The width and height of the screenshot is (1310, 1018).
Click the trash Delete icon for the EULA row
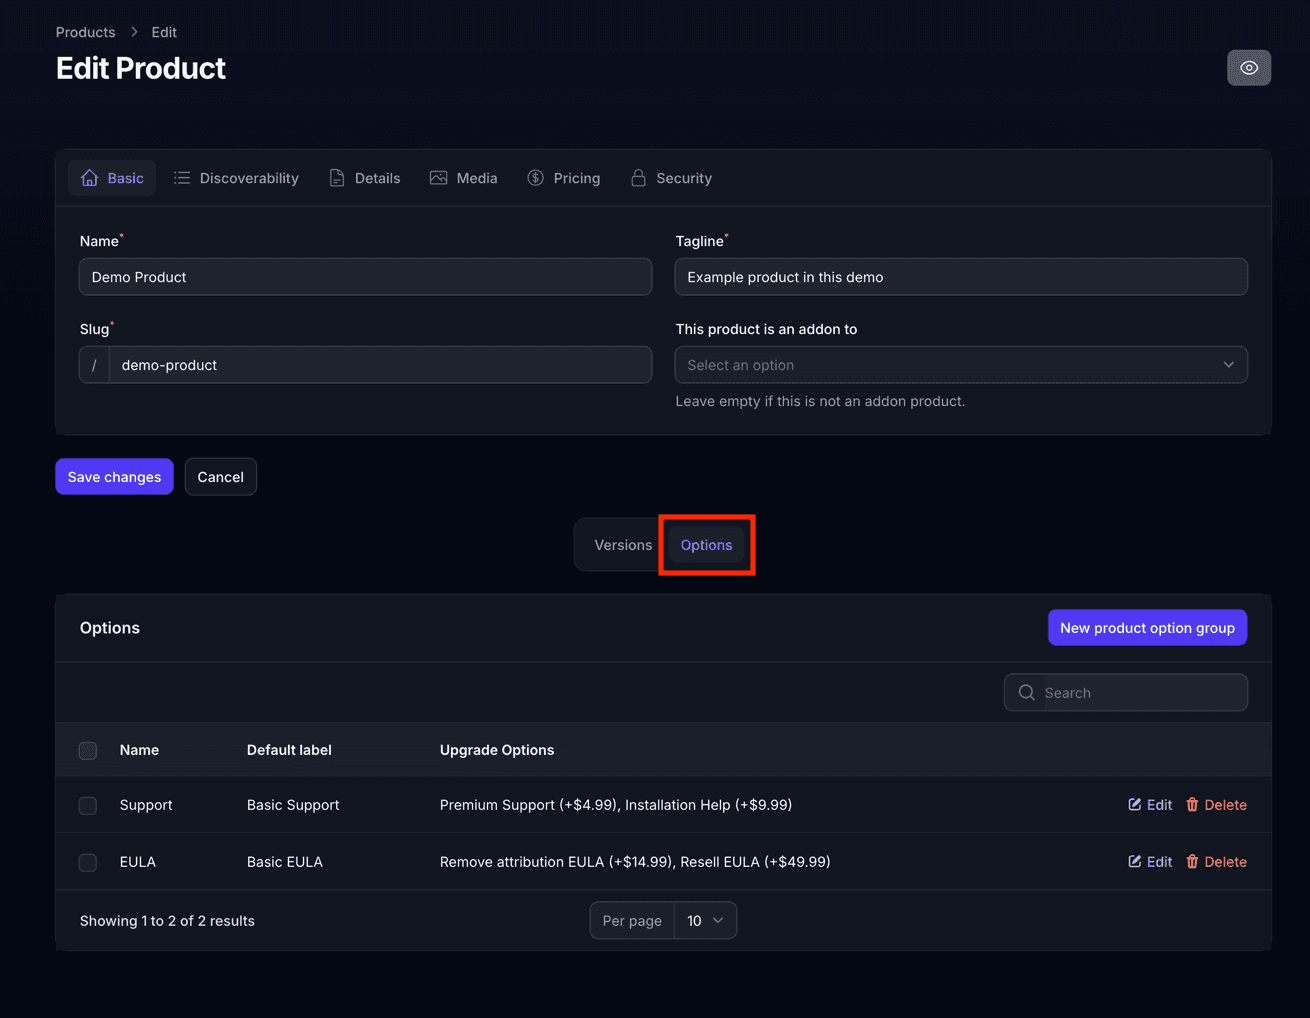(1190, 861)
